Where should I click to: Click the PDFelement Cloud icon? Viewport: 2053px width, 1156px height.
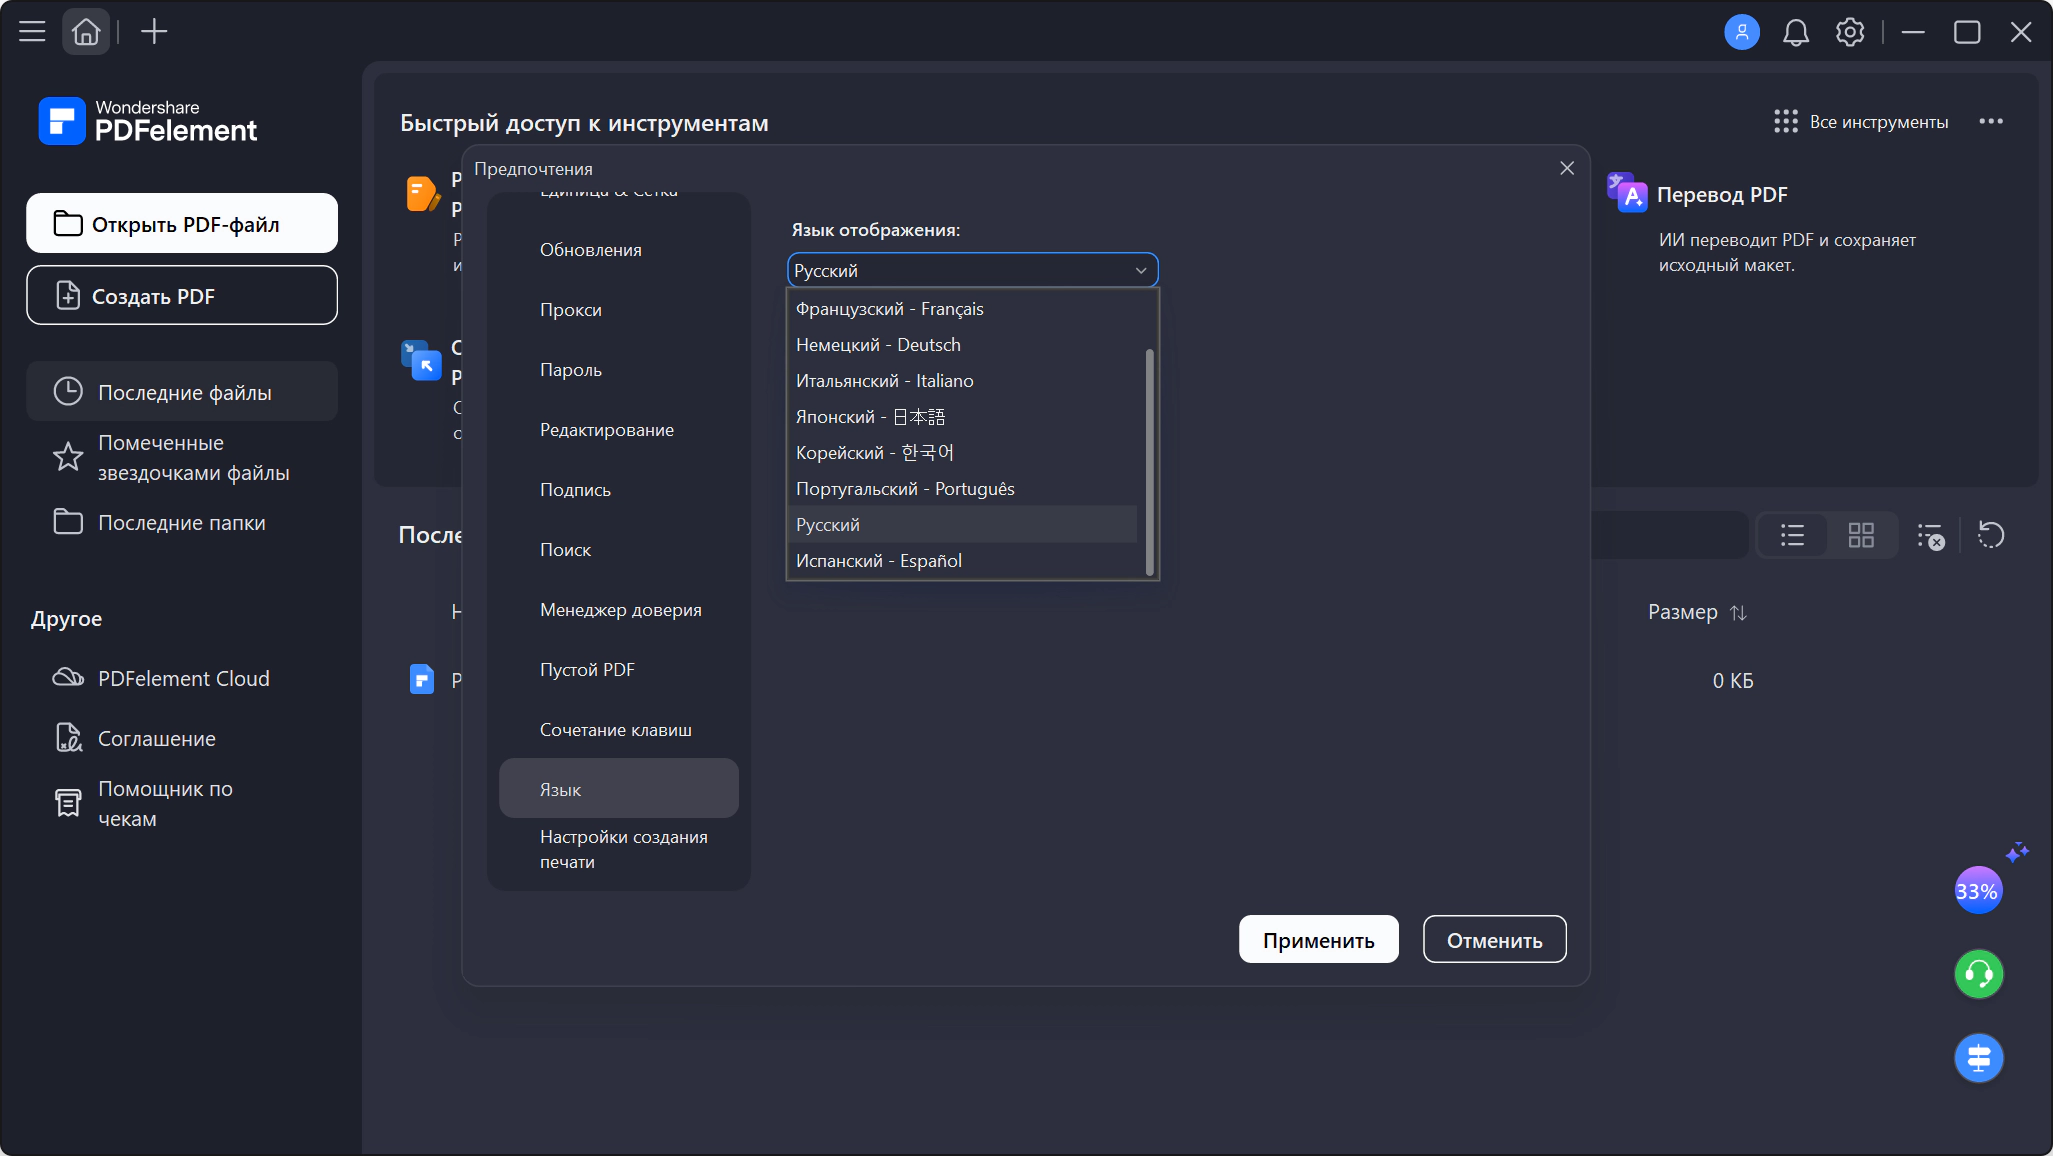68,677
